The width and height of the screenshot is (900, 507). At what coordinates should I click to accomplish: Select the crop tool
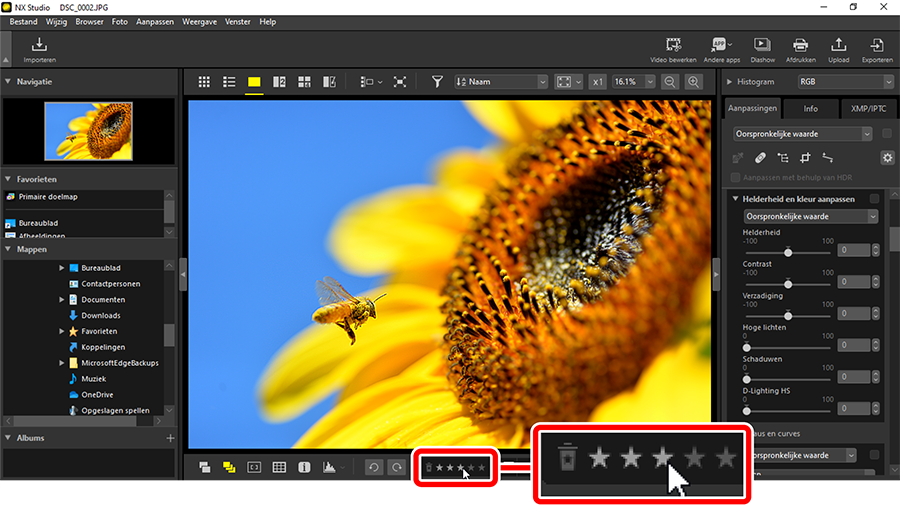tap(805, 157)
